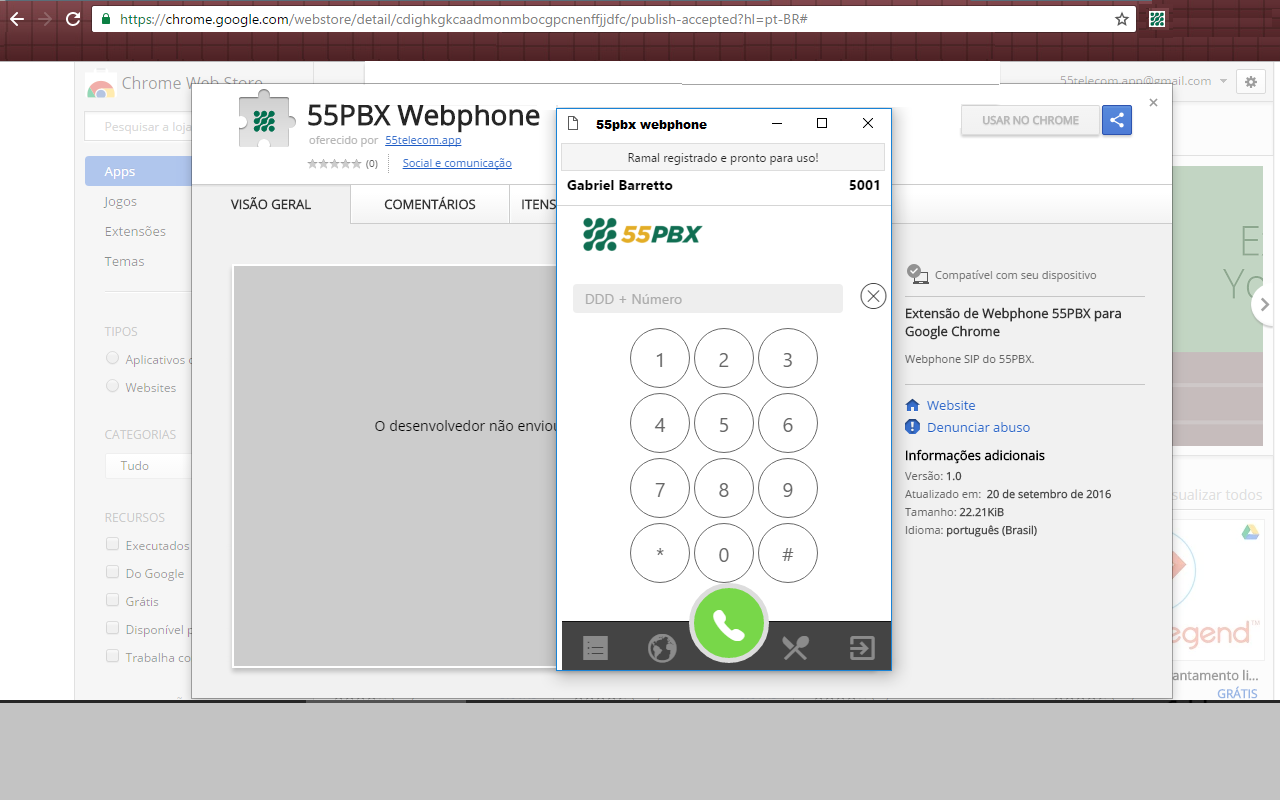This screenshot has width=1280, height=800.
Task: Click Ramal registrado status banner
Action: click(x=723, y=157)
